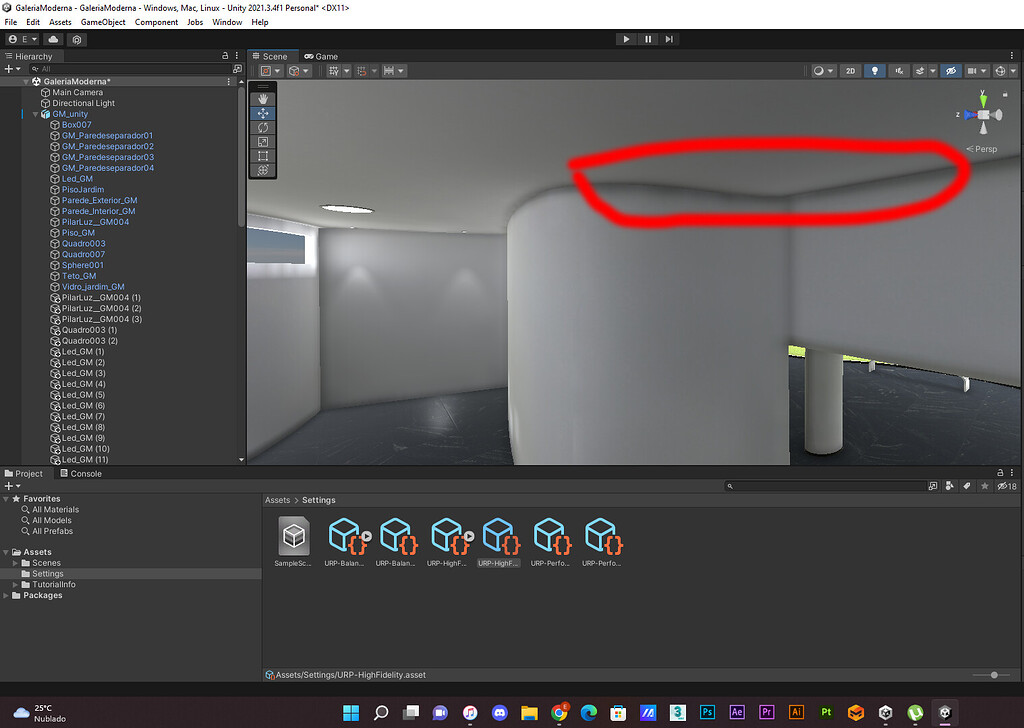
Task: Toggle Scene visibility eye icon
Action: click(950, 70)
